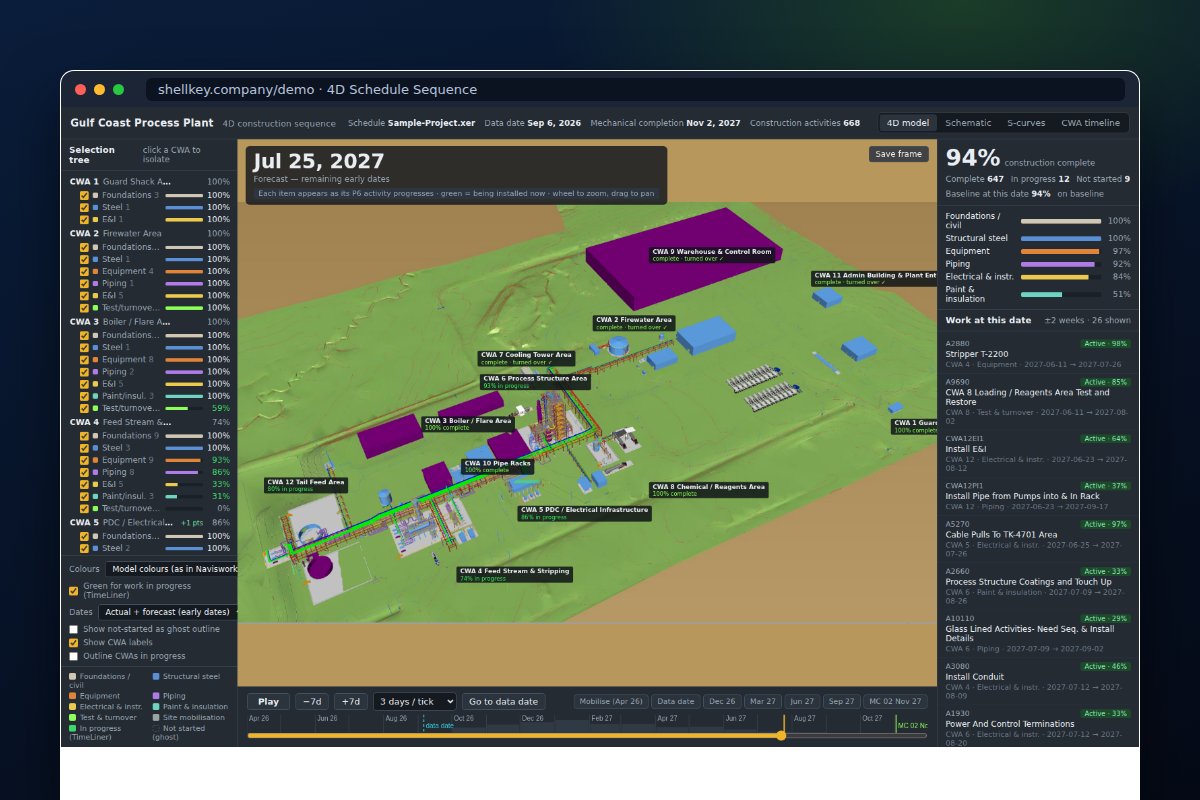Viewport: 1200px width, 800px height.
Task: Step forward with the +7d button
Action: coord(350,701)
